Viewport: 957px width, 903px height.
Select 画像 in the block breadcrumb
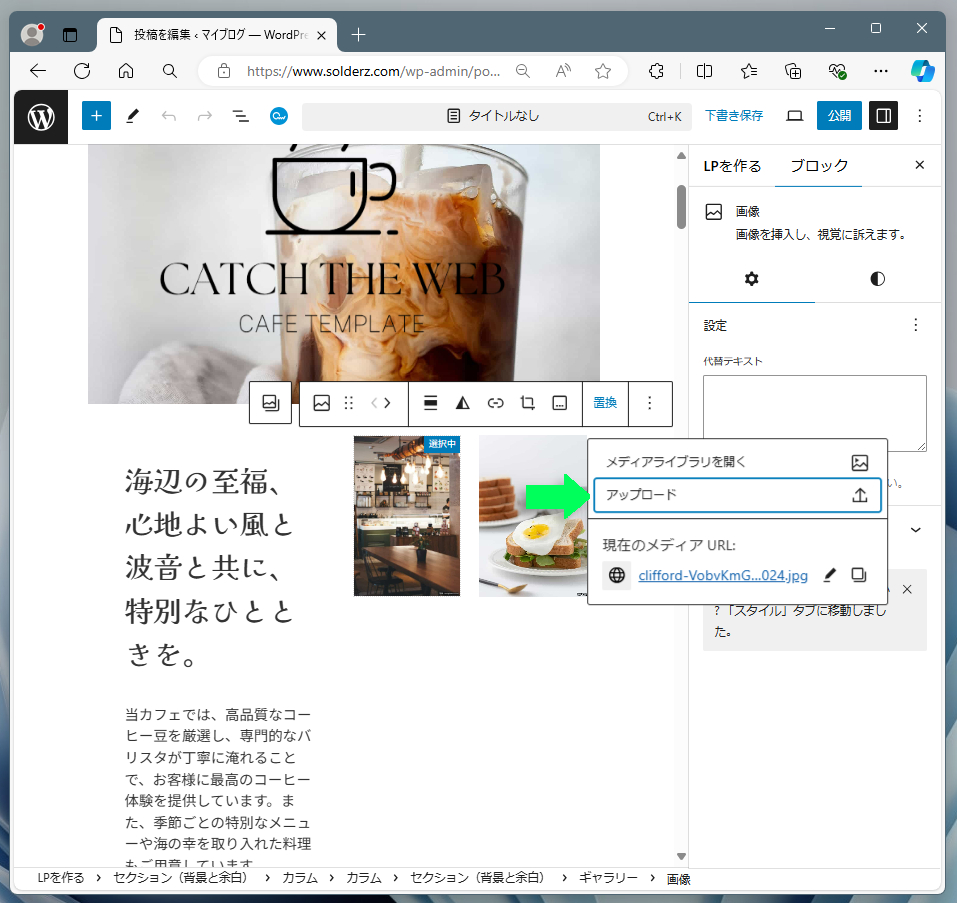[679, 879]
